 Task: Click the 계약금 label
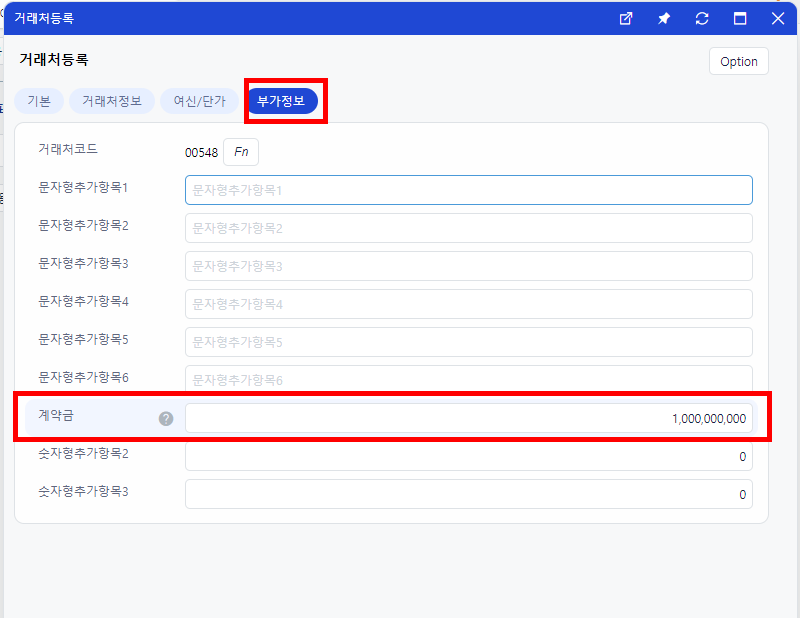coord(56,415)
